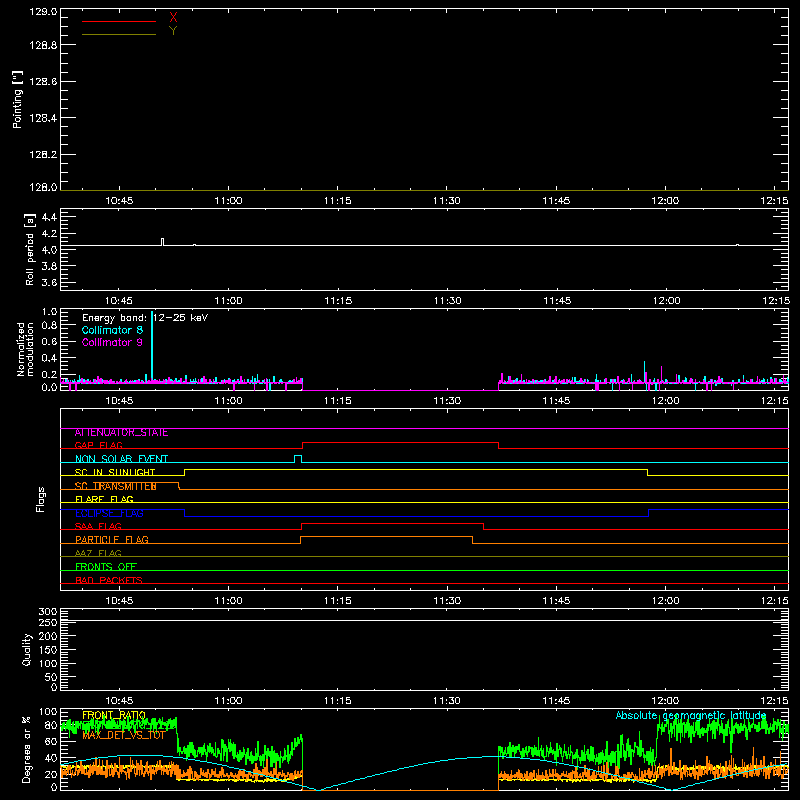This screenshot has width=800, height=800.
Task: Click the GAP_FLAG label
Action: 98,445
